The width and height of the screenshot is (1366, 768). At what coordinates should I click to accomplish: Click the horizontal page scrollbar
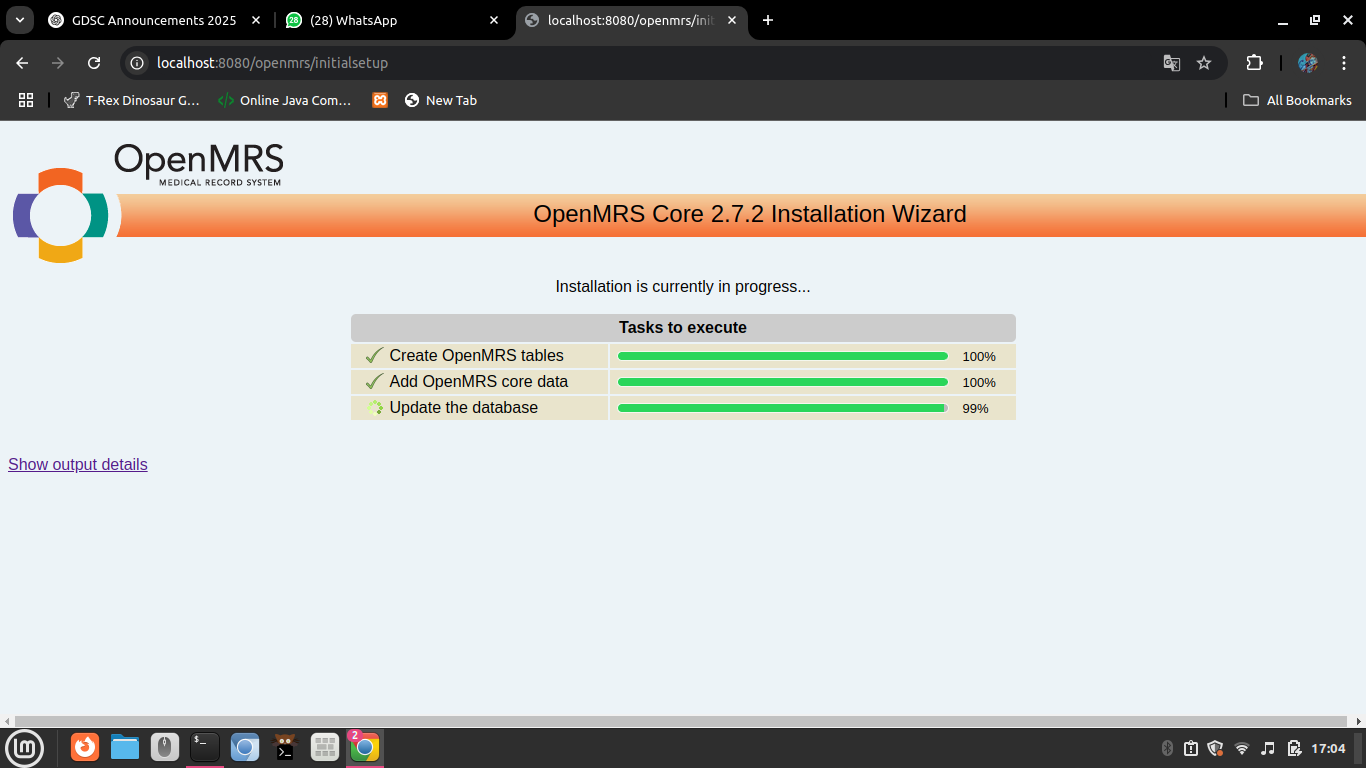(681, 721)
